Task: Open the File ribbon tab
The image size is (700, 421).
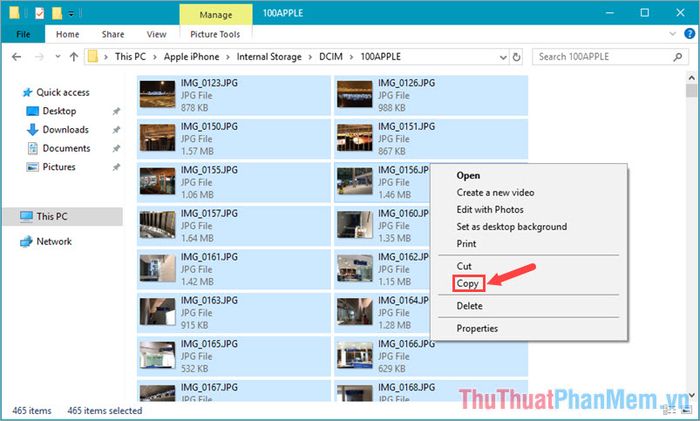Action: coord(23,34)
